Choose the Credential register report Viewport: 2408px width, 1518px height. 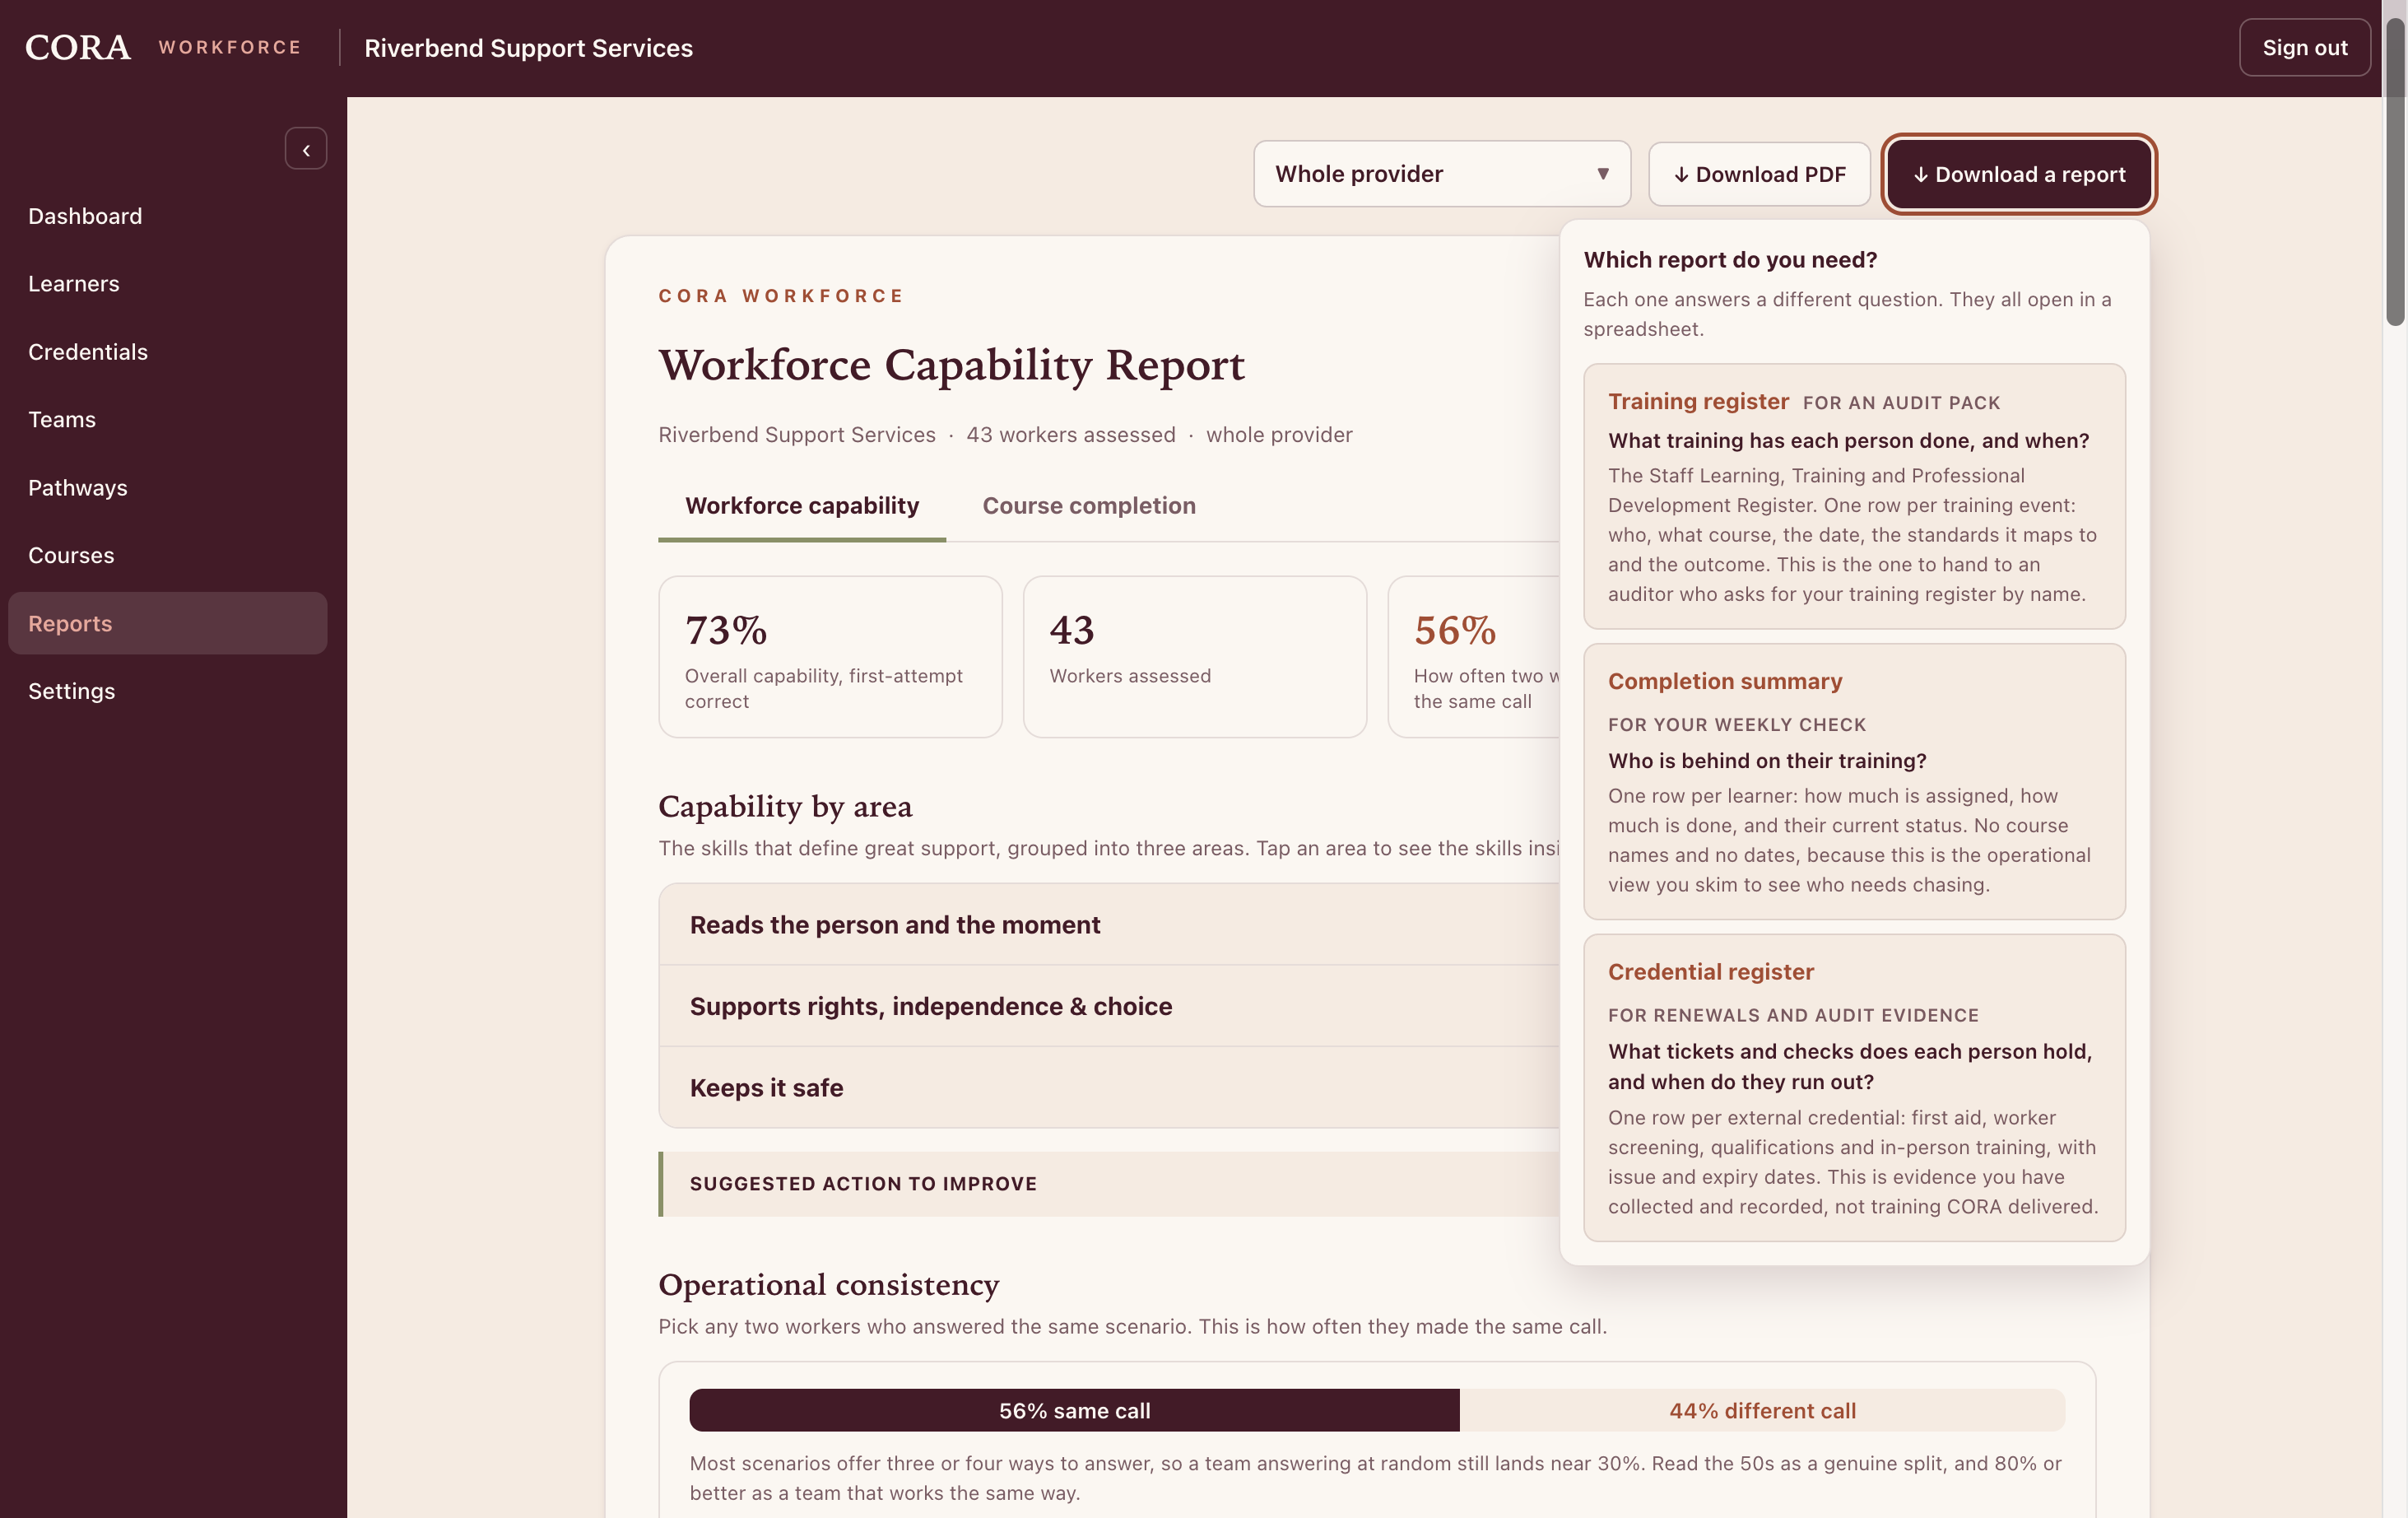pos(1853,1087)
